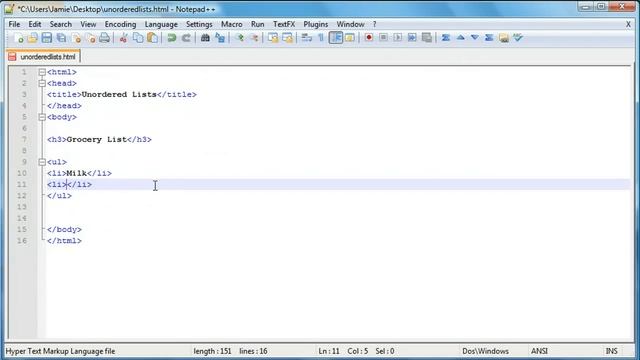Save the file with the floppy icon
This screenshot has width=640, height=360.
(x=47, y=38)
